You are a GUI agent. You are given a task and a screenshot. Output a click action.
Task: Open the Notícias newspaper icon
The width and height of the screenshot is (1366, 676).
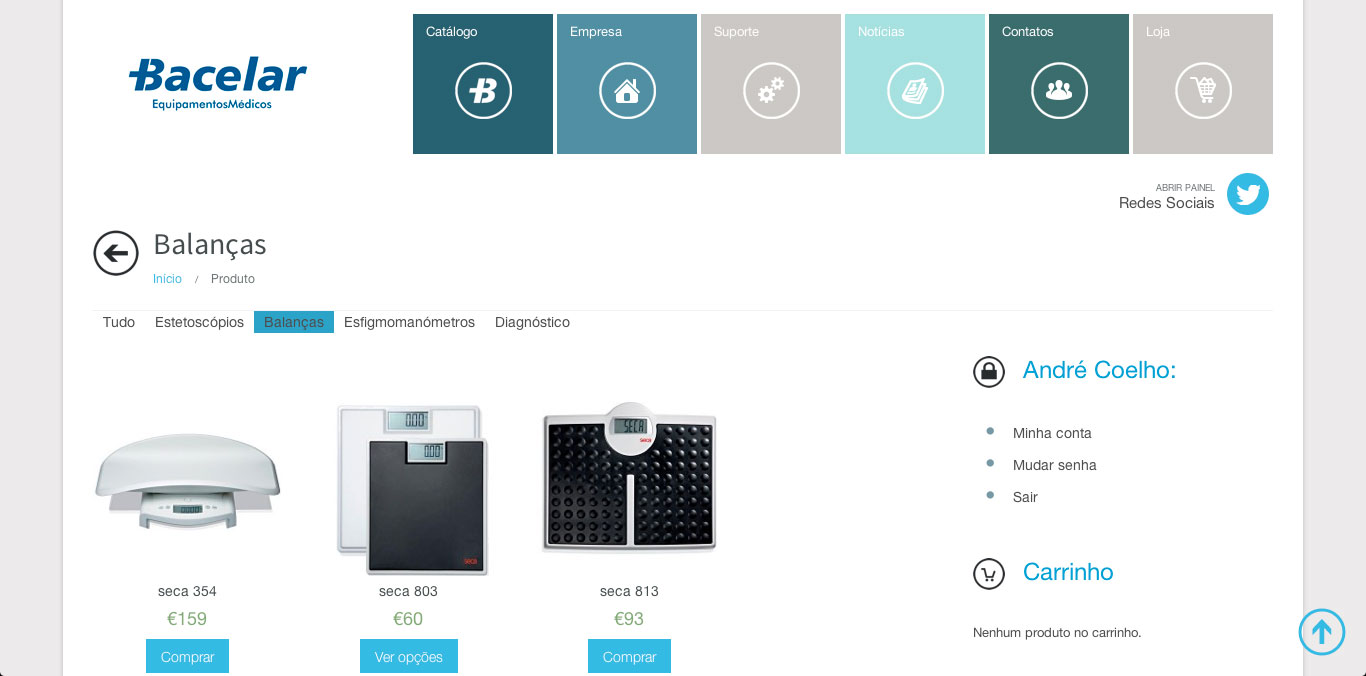(915, 91)
